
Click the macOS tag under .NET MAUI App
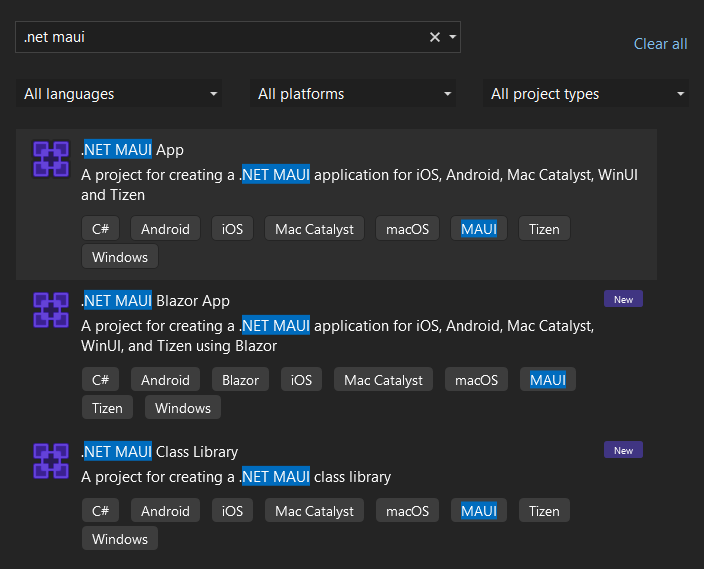point(407,229)
